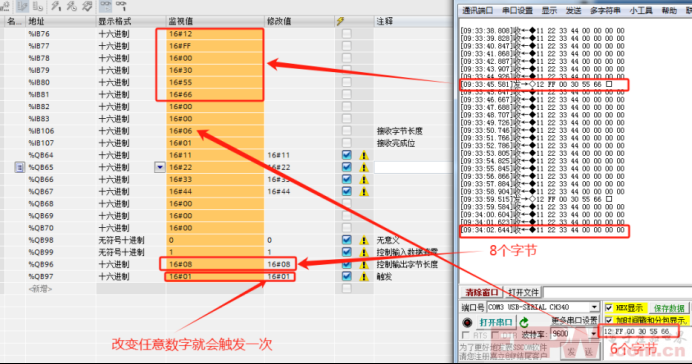Select the %QB70 address cell
Screen dimensions: 692x364
(61, 228)
